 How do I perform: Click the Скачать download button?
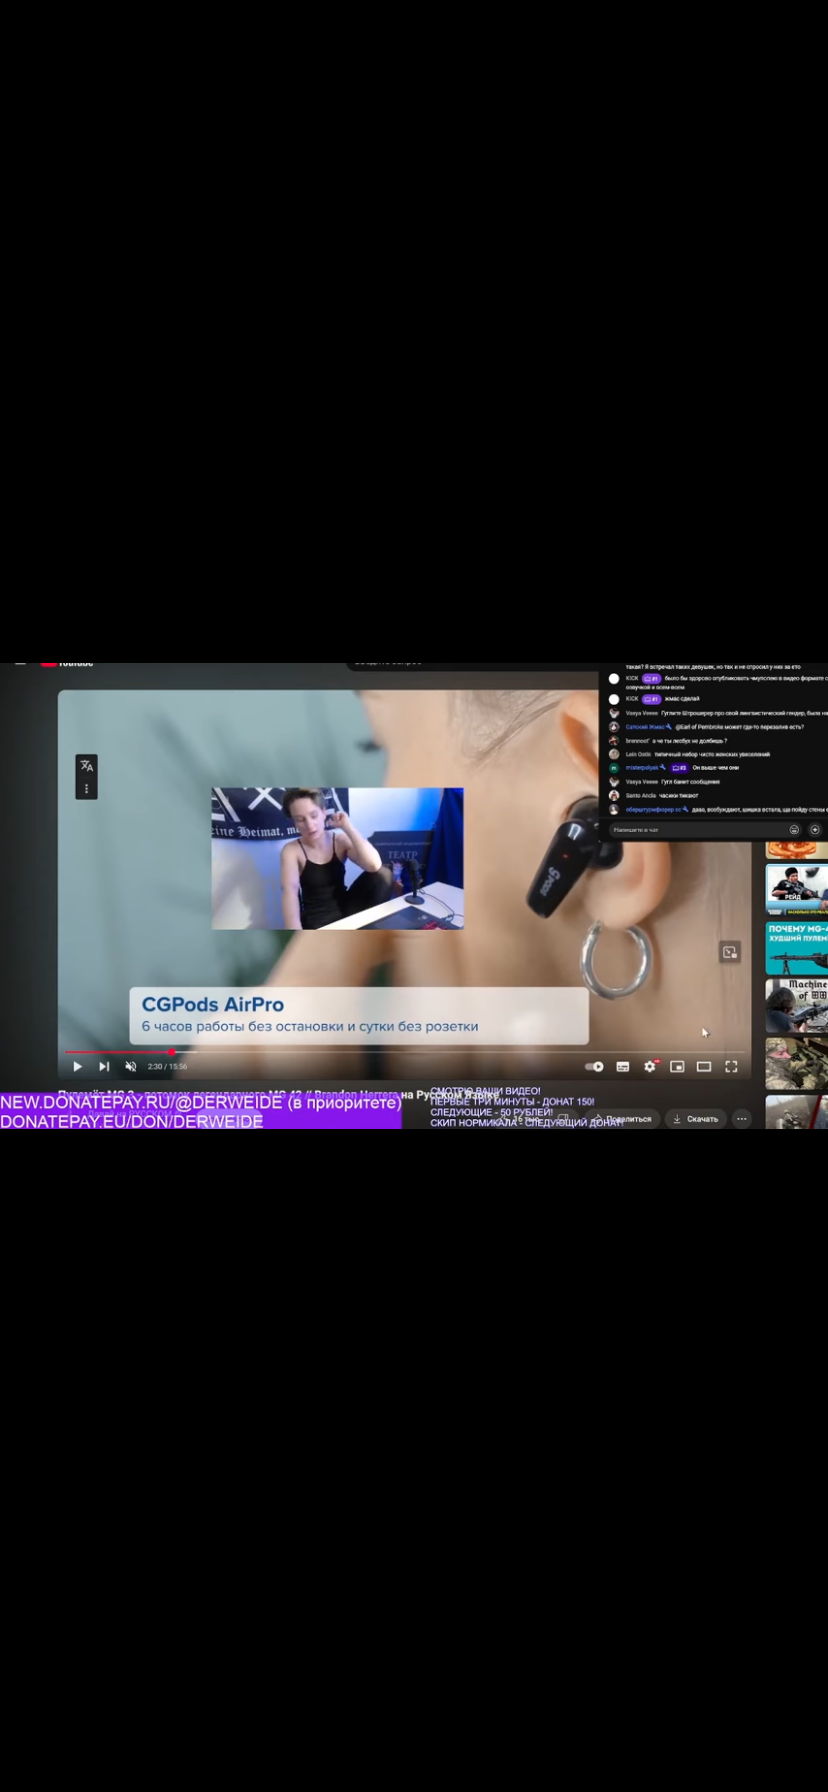pos(696,1119)
